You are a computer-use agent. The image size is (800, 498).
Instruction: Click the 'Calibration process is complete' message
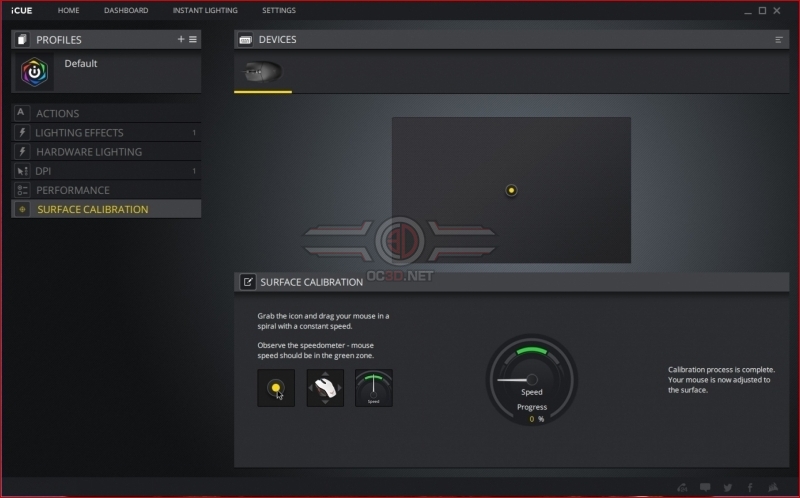point(721,380)
